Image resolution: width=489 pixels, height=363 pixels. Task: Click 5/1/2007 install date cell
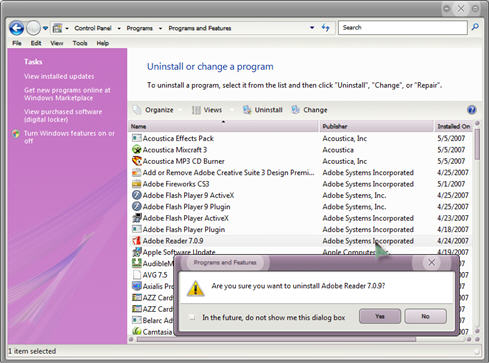click(451, 184)
